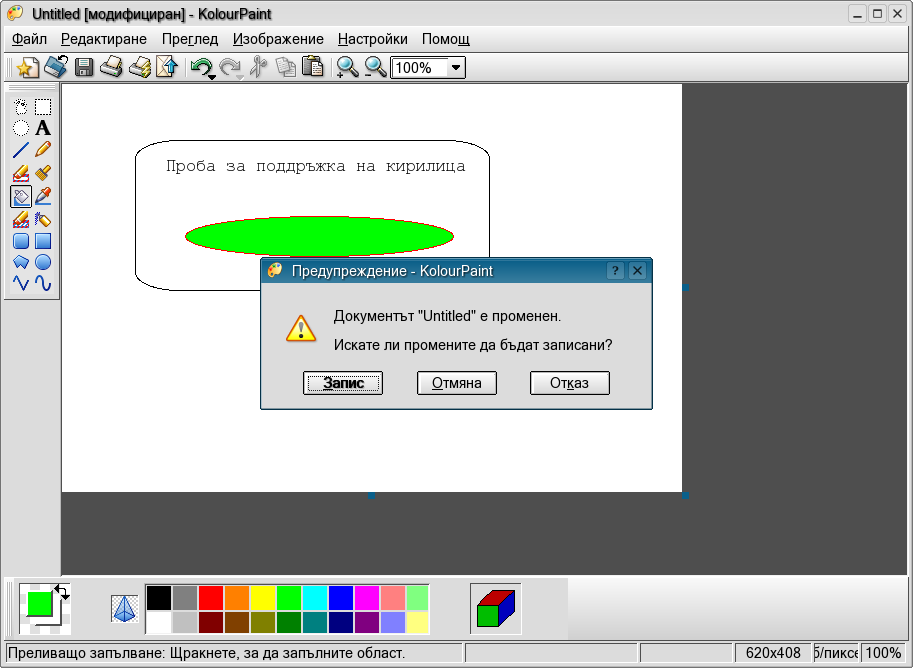The width and height of the screenshot is (913, 668).
Task: Open the Изображение menu
Action: (x=278, y=39)
